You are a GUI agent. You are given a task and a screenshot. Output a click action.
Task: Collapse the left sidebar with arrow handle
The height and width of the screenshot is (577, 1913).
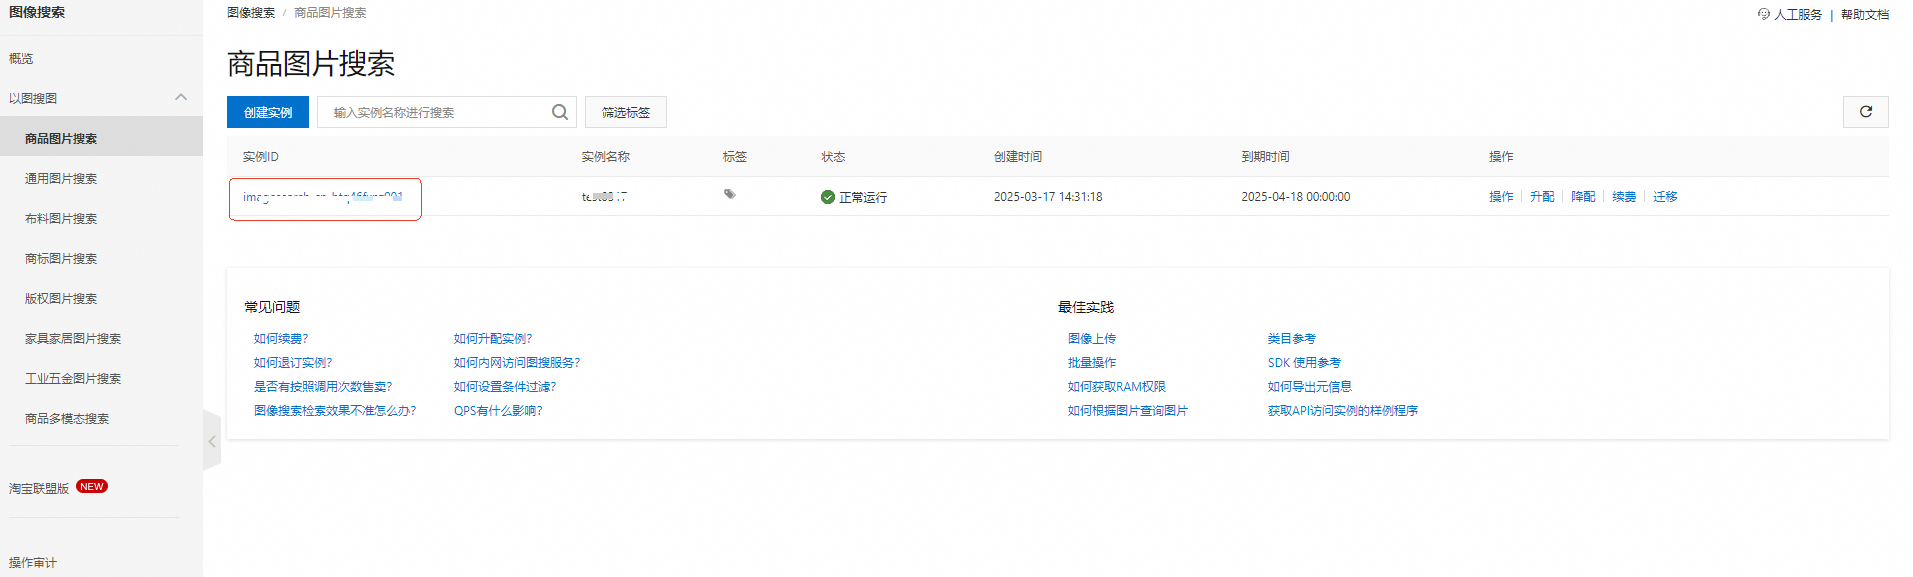[212, 440]
